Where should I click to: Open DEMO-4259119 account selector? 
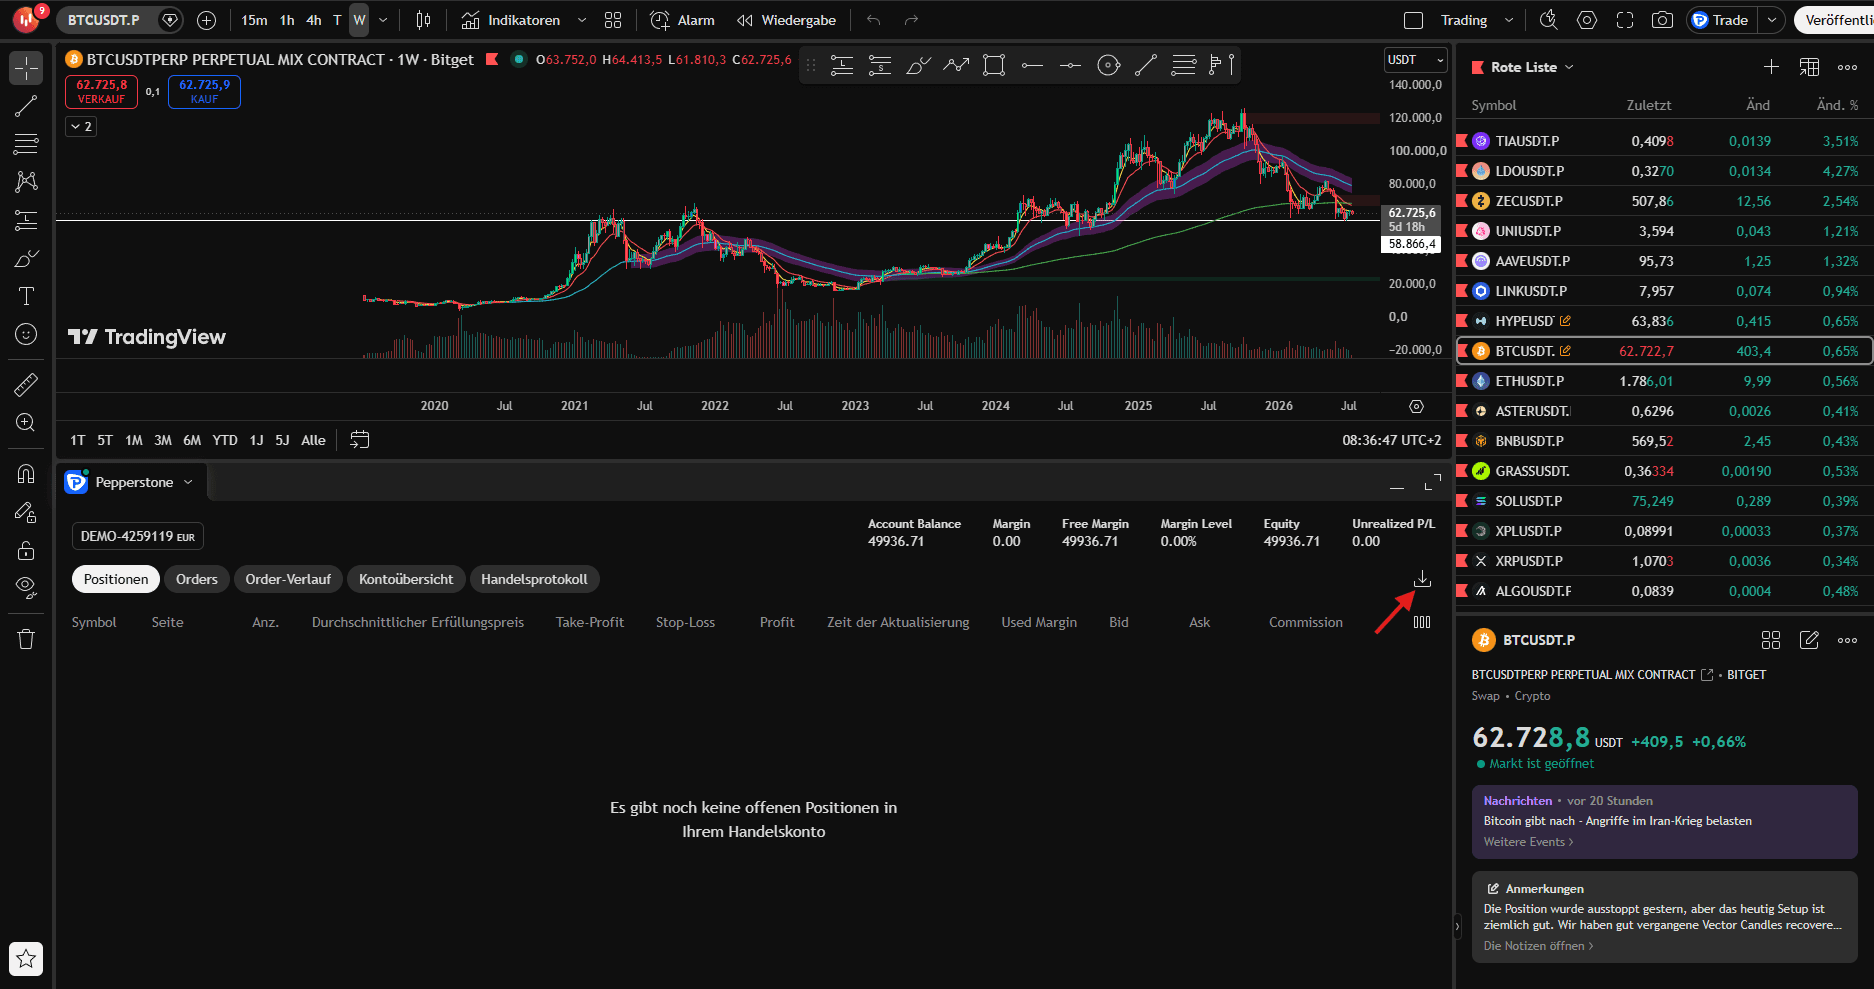click(138, 536)
